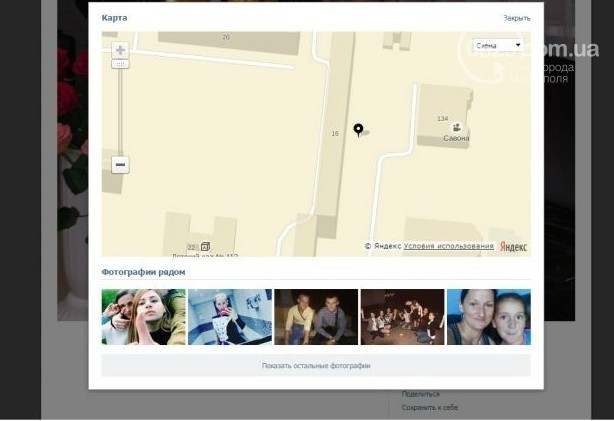Click building number 16 on the map

334,133
